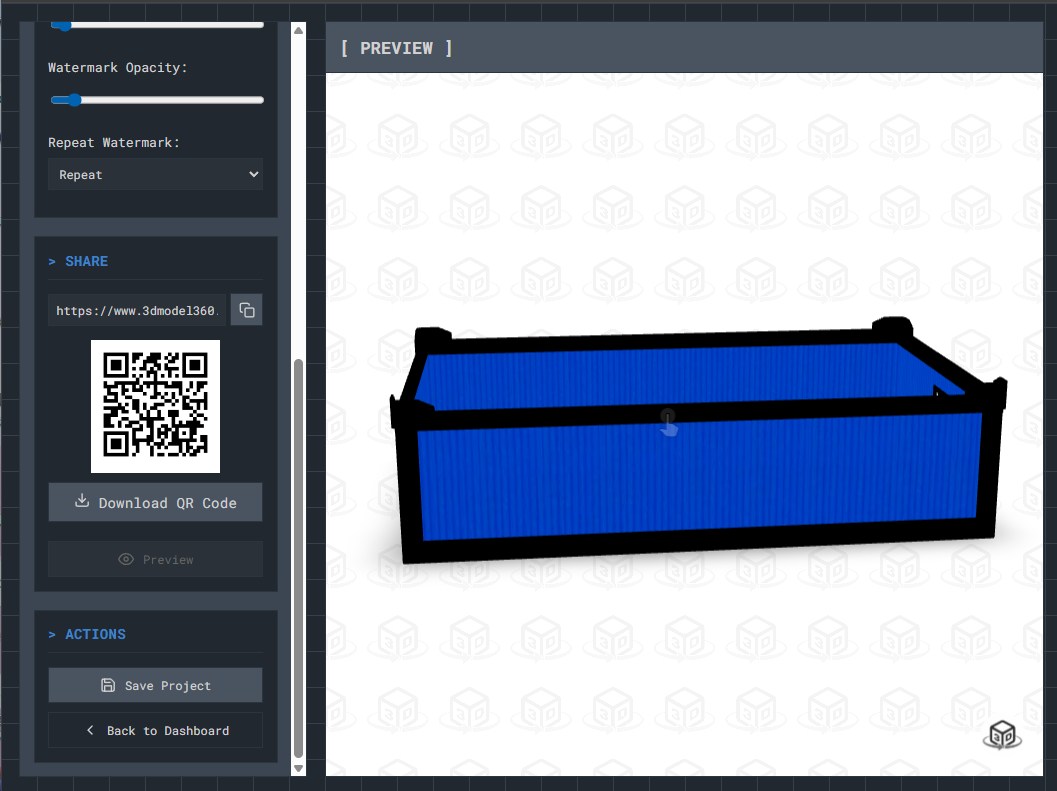Click the floppy disk icon on Save Project

[106, 685]
